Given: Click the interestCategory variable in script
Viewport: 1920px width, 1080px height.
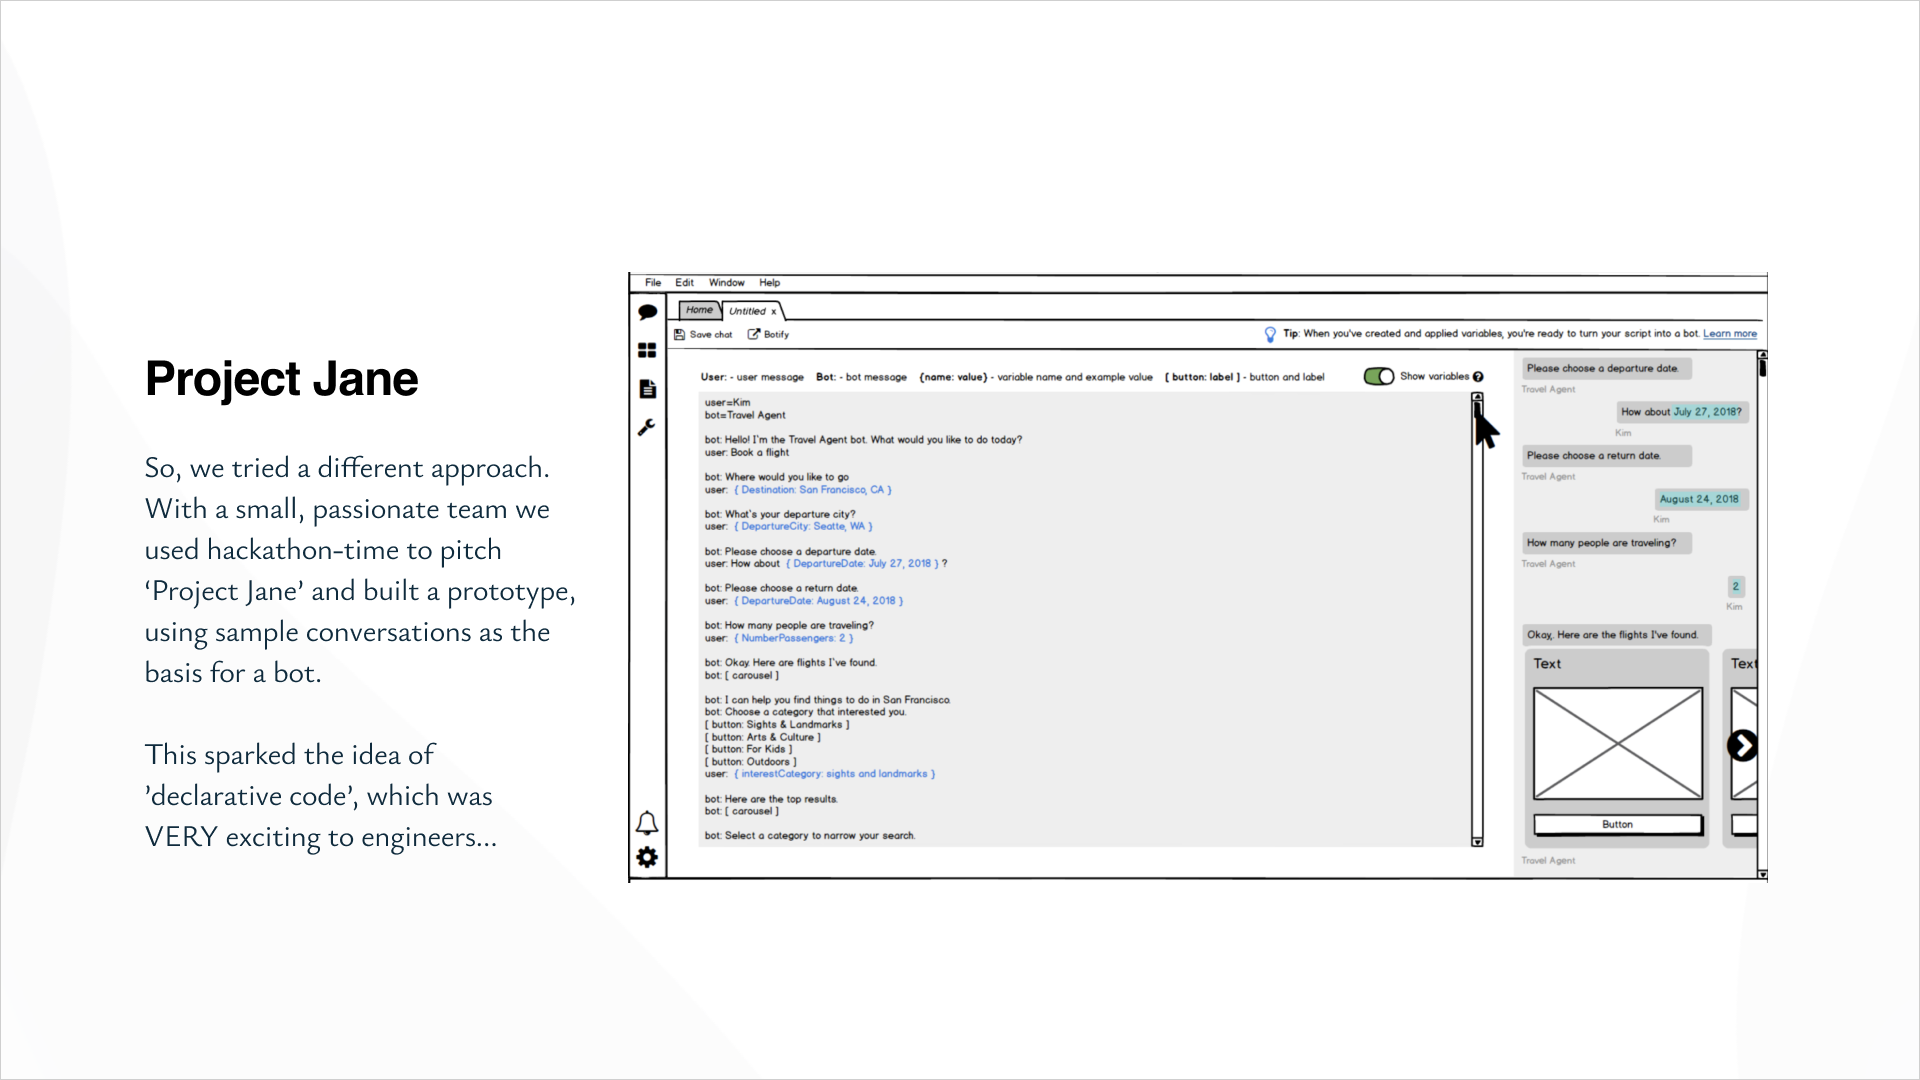Looking at the screenshot, I should coord(835,774).
